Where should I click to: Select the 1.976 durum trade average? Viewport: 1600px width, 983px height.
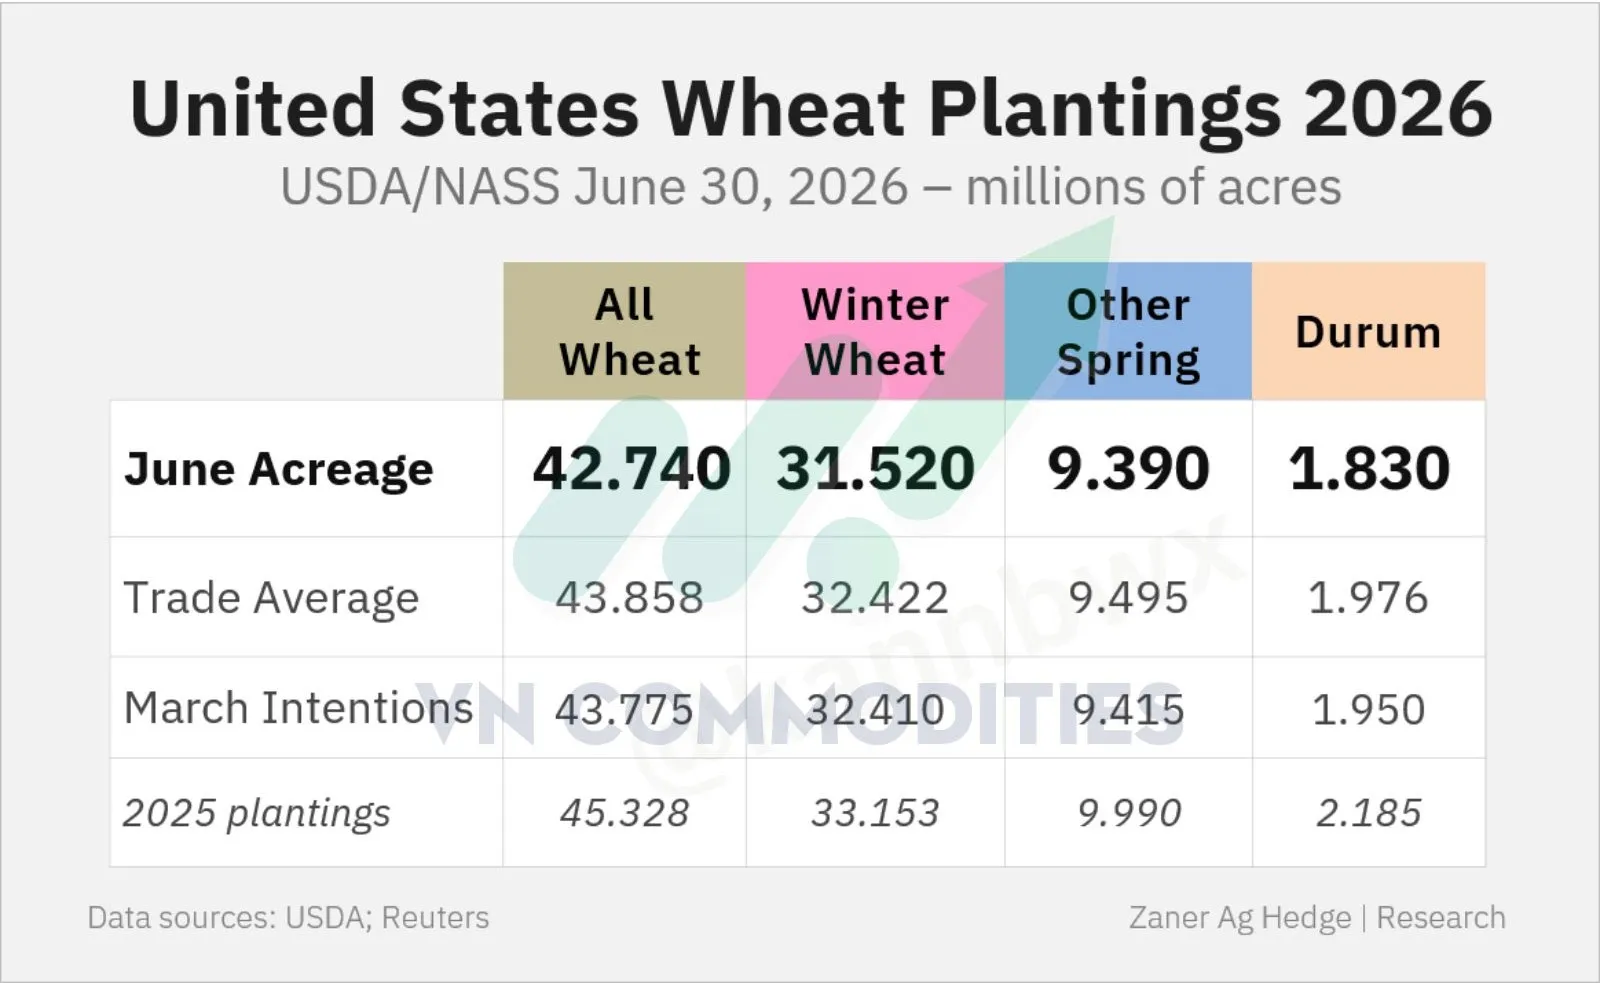point(1368,598)
